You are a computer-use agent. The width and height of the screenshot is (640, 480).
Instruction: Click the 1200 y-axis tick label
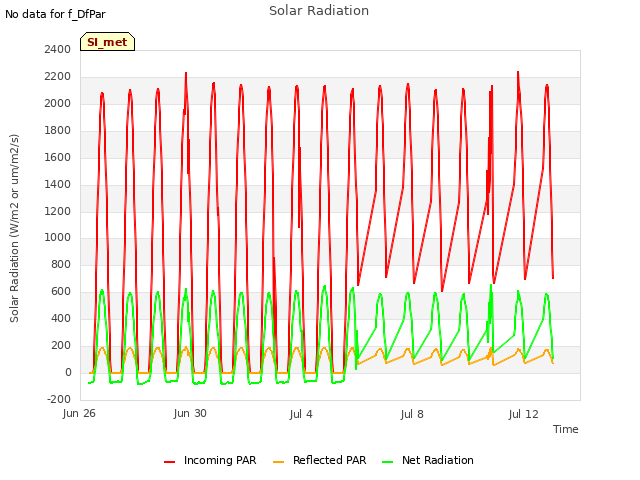click(x=58, y=211)
